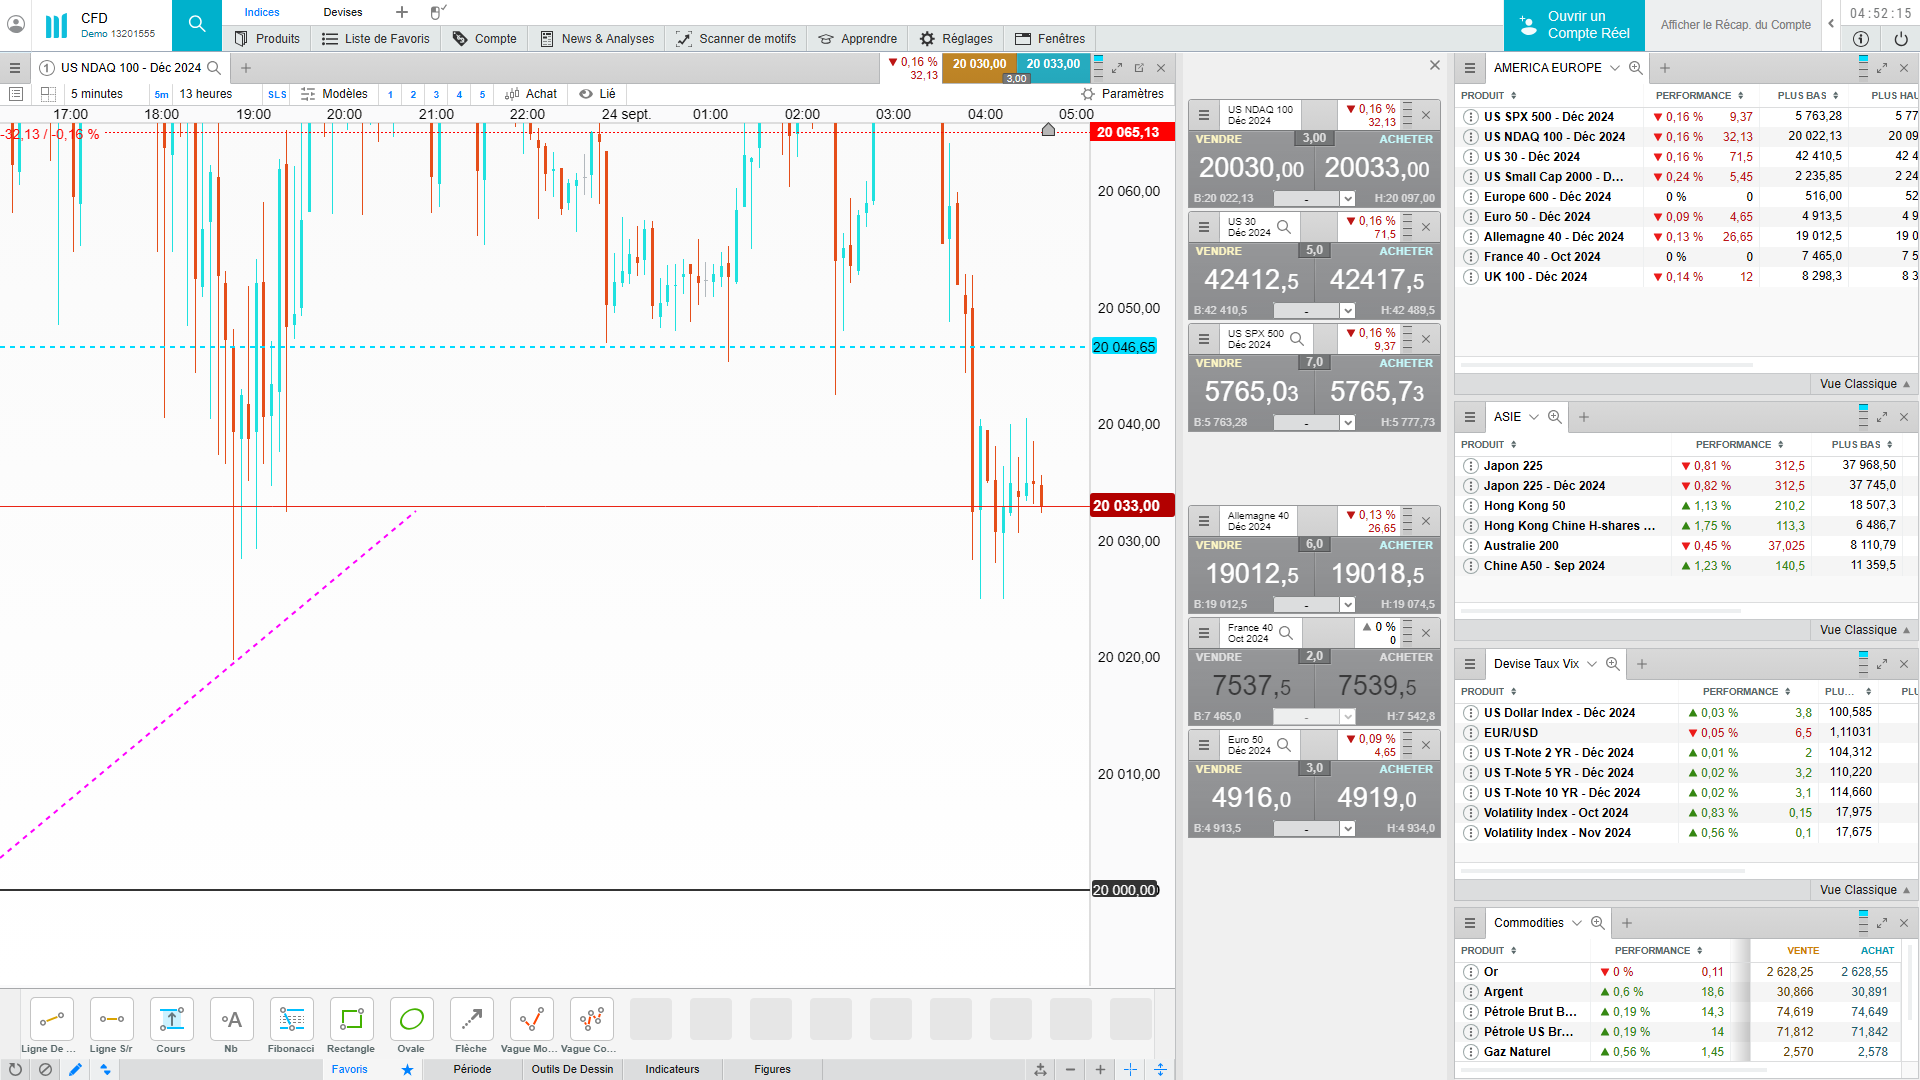Click the pencil edit icon at bottom left
This screenshot has height=1080, width=1920.
(75, 1069)
